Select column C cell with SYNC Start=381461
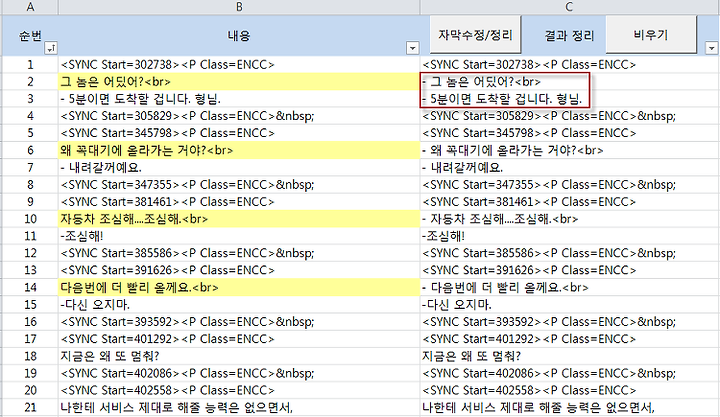Viewport: 720px width, 417px height. (570, 202)
